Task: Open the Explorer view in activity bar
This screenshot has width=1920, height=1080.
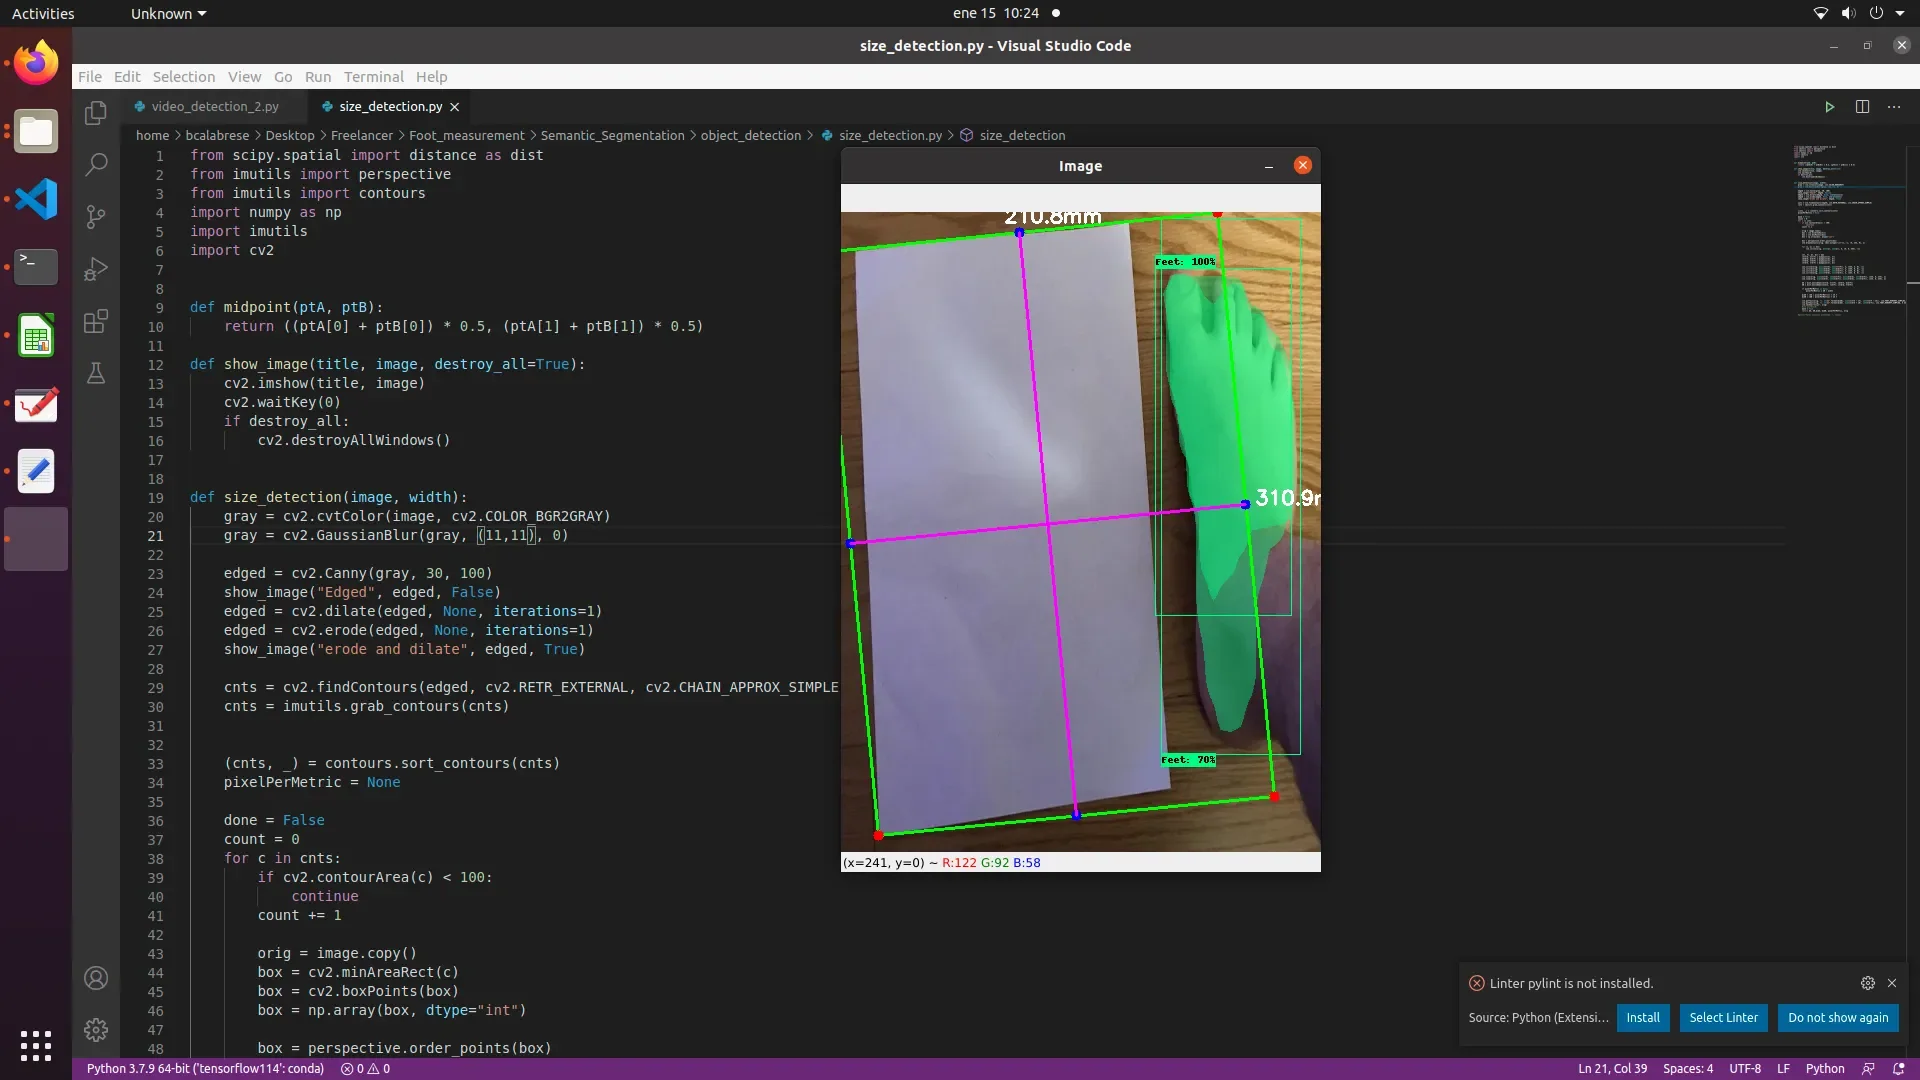Action: pyautogui.click(x=96, y=113)
